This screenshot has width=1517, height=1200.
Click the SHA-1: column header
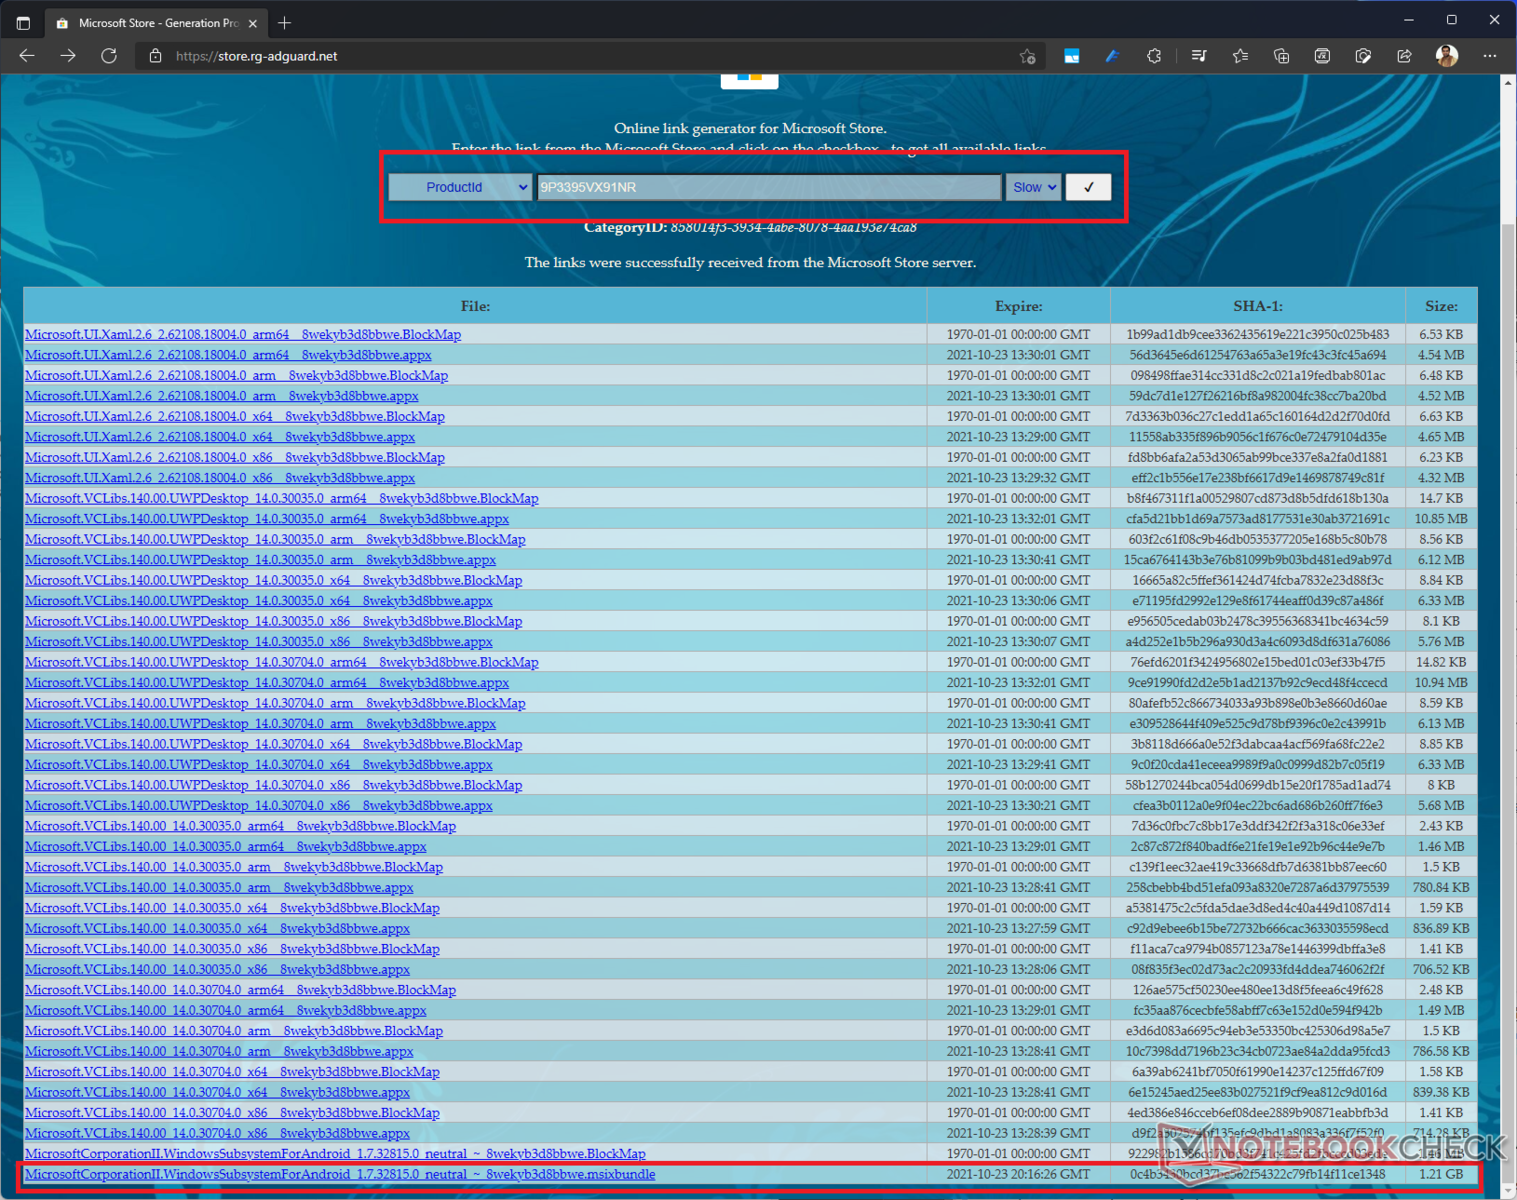pos(1257,306)
